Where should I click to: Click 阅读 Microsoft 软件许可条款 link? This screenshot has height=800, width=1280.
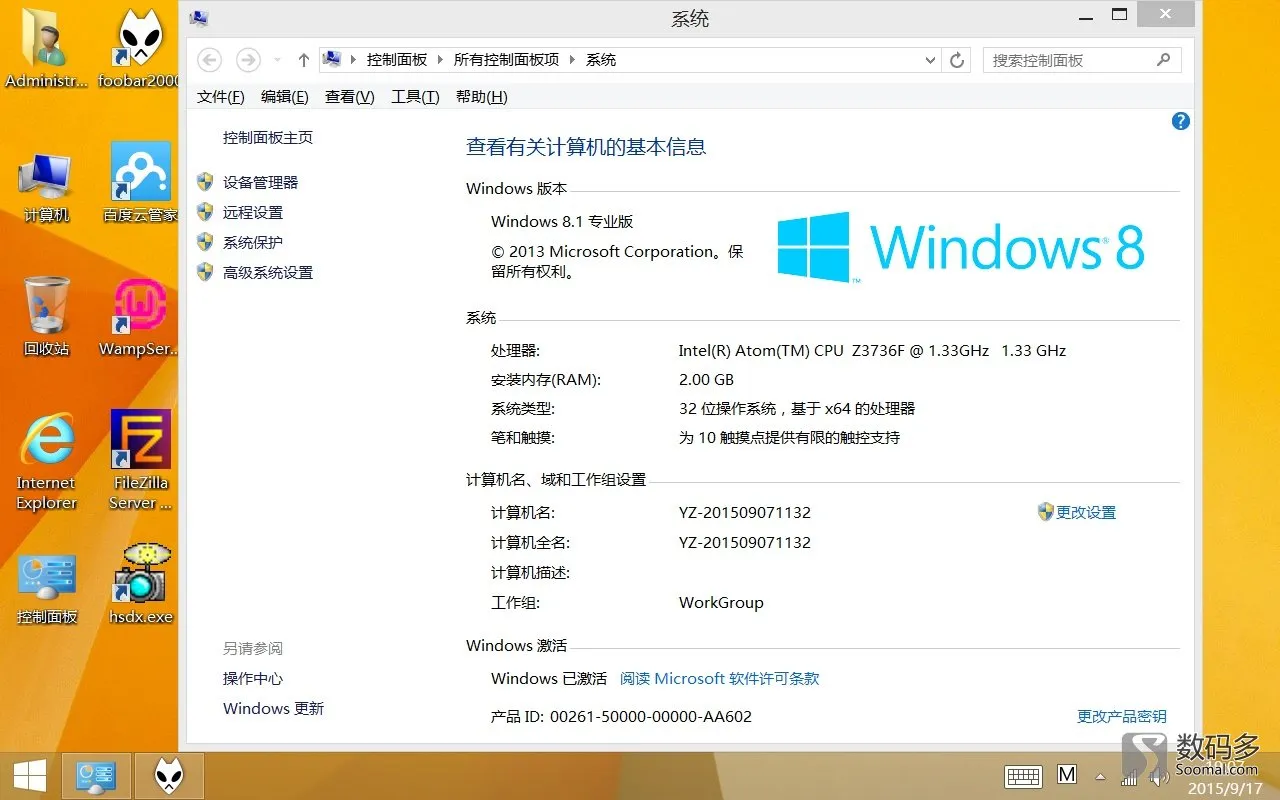point(719,679)
